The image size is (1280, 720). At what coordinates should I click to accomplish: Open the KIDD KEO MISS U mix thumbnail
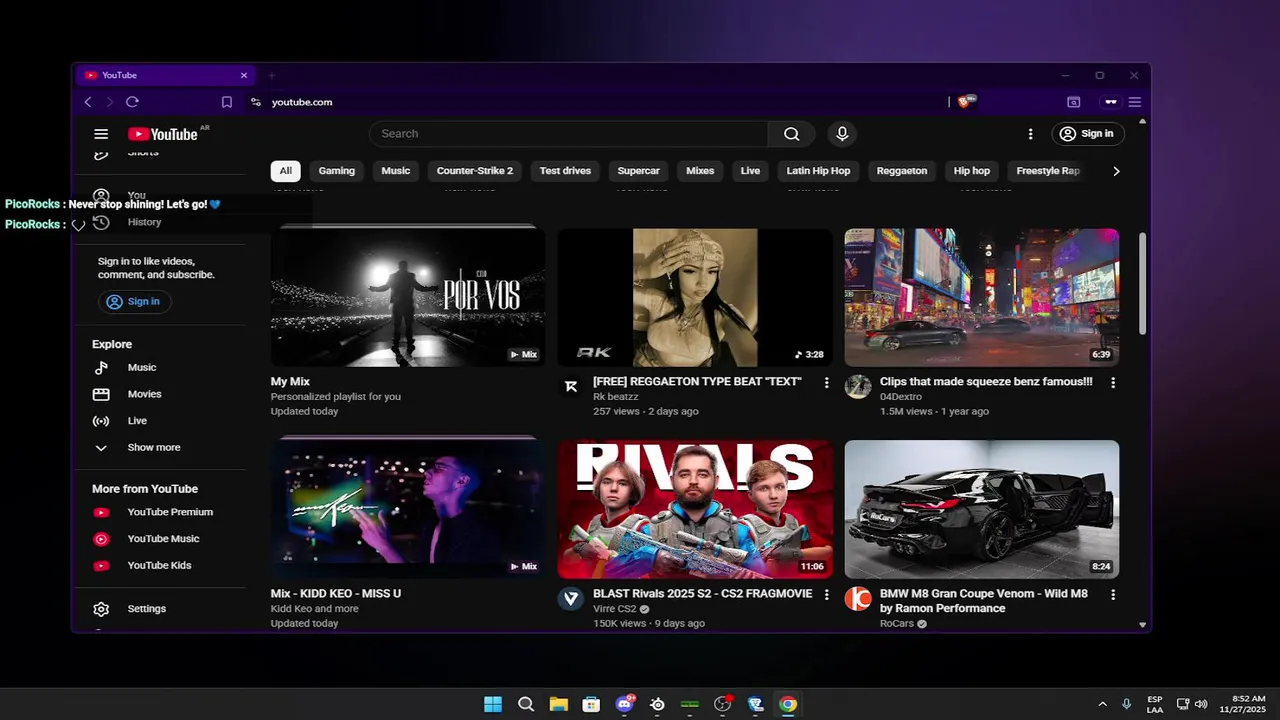[408, 509]
